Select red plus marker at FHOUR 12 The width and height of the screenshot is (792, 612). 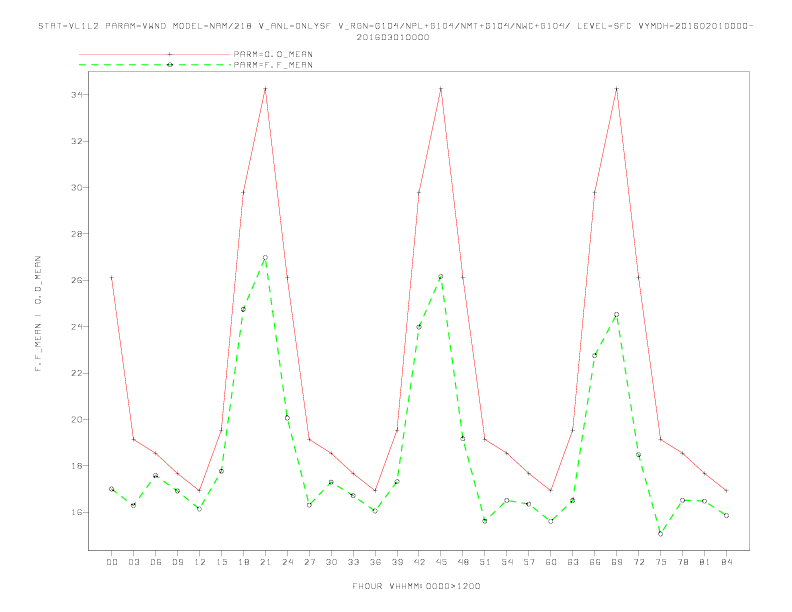click(x=200, y=490)
